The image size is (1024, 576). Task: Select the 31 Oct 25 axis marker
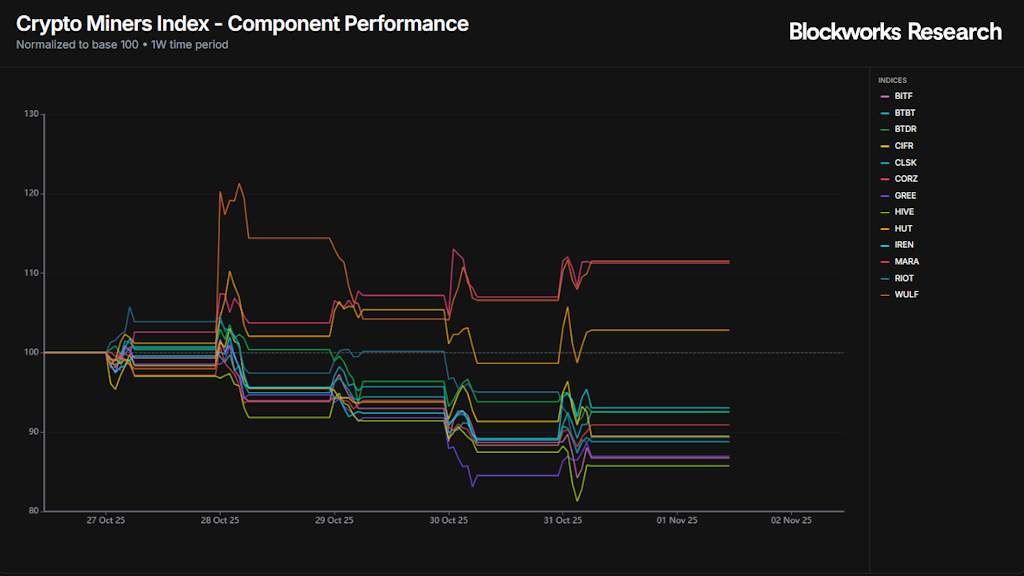click(x=563, y=520)
